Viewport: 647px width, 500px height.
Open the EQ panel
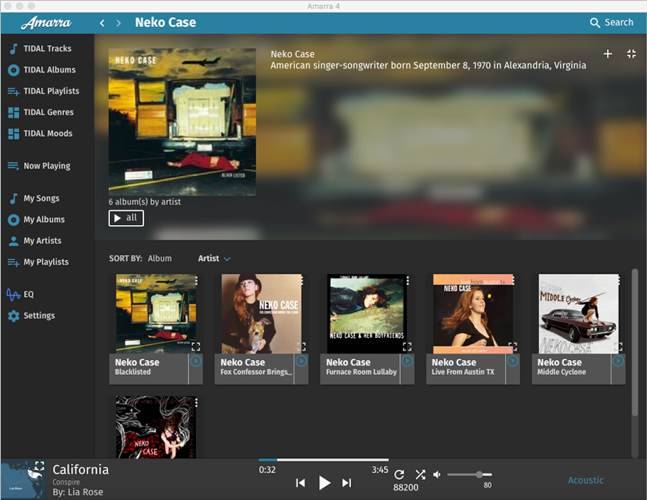click(28, 294)
